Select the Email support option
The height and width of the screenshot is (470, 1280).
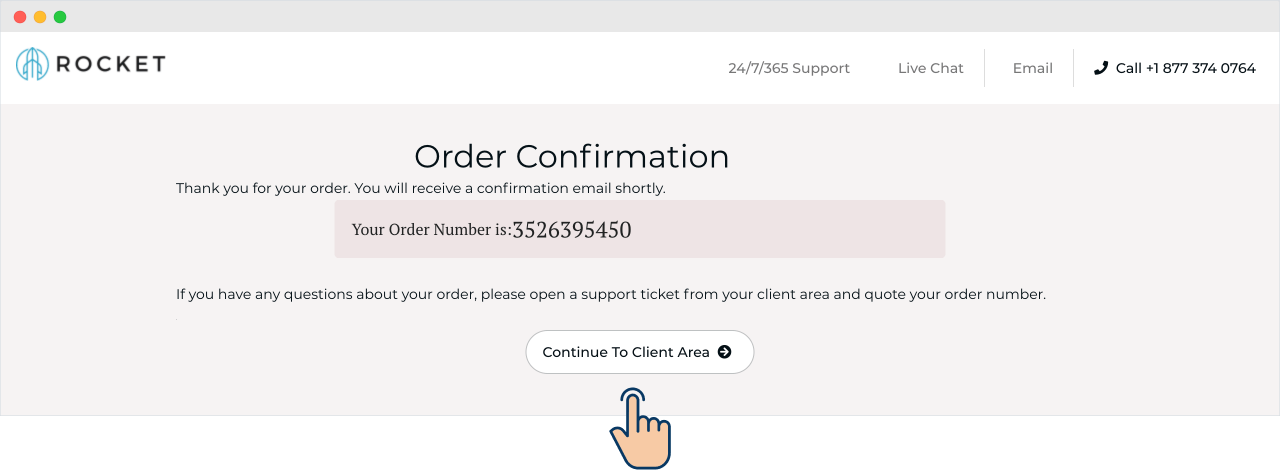coord(1032,68)
